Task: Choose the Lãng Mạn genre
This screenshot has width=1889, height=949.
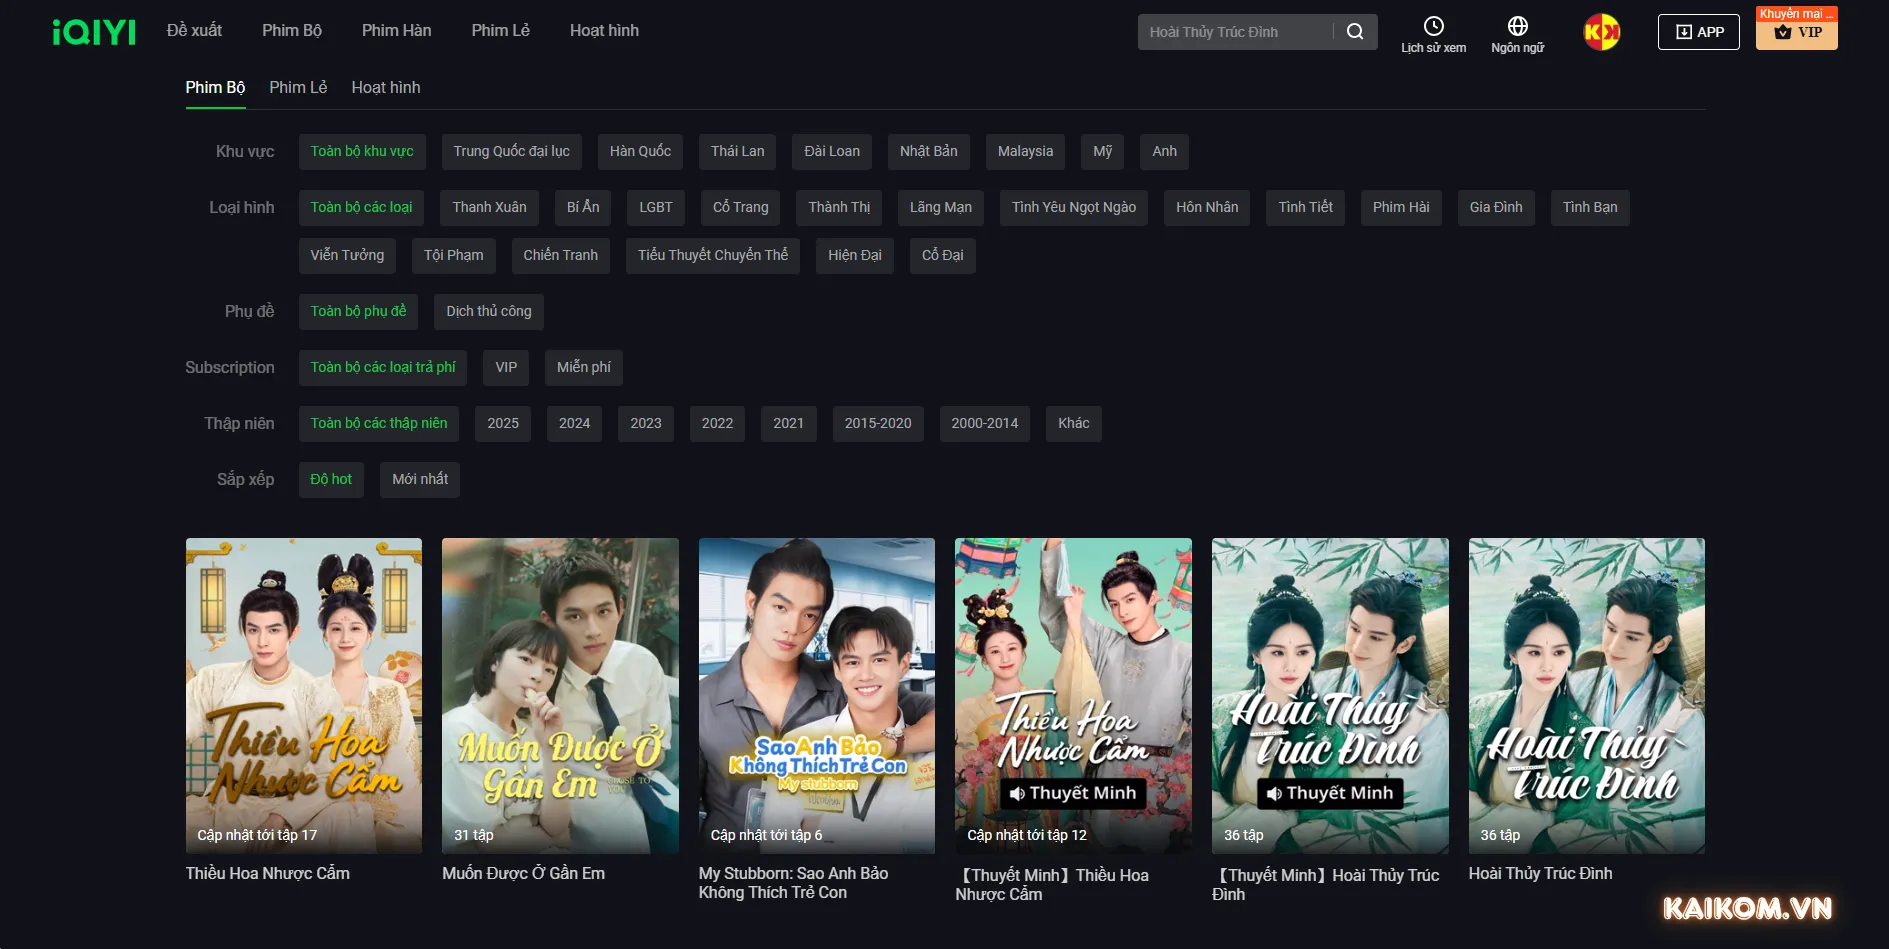Action: pyautogui.click(x=941, y=208)
